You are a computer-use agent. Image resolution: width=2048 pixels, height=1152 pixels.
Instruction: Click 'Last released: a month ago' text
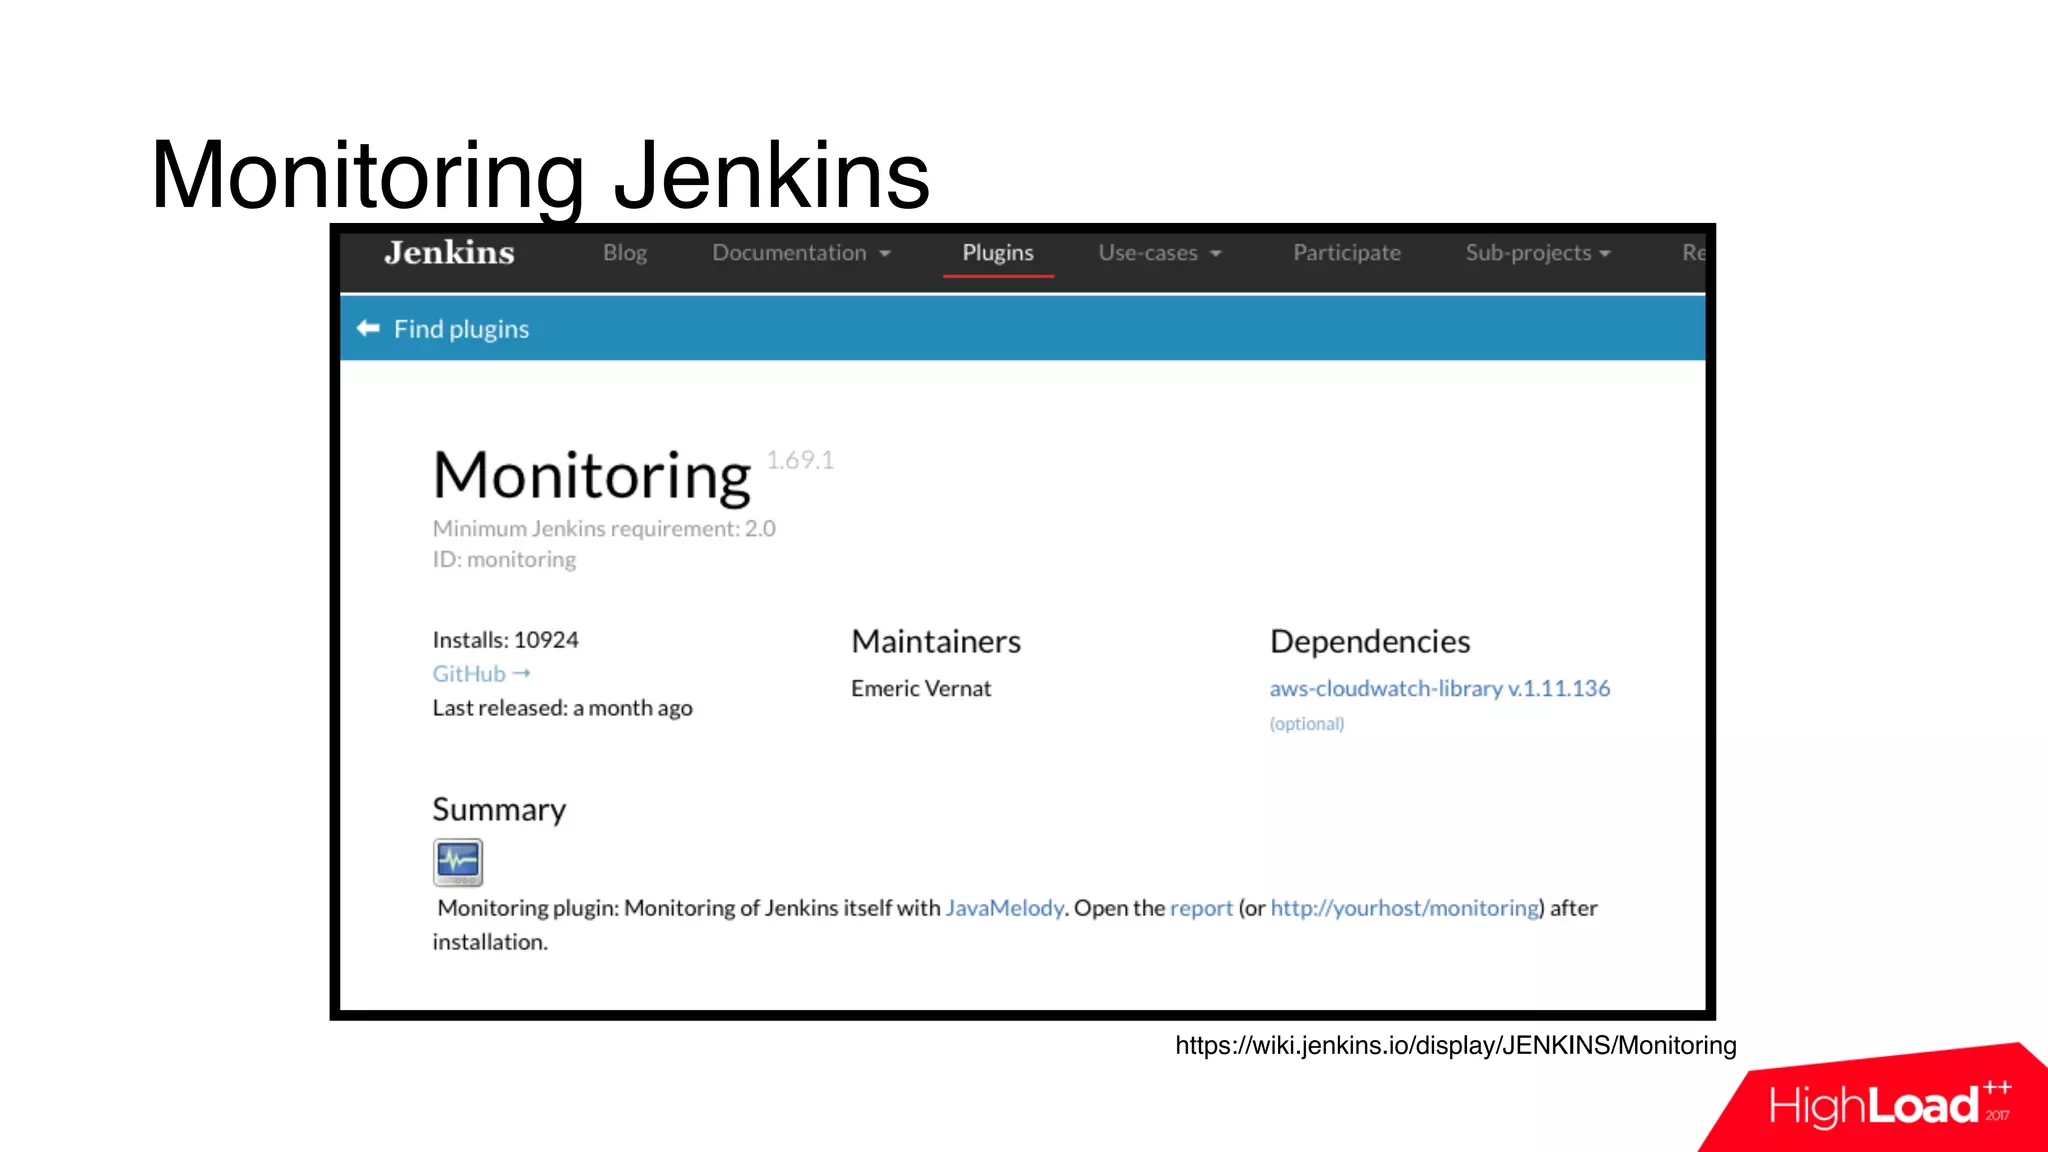click(562, 708)
